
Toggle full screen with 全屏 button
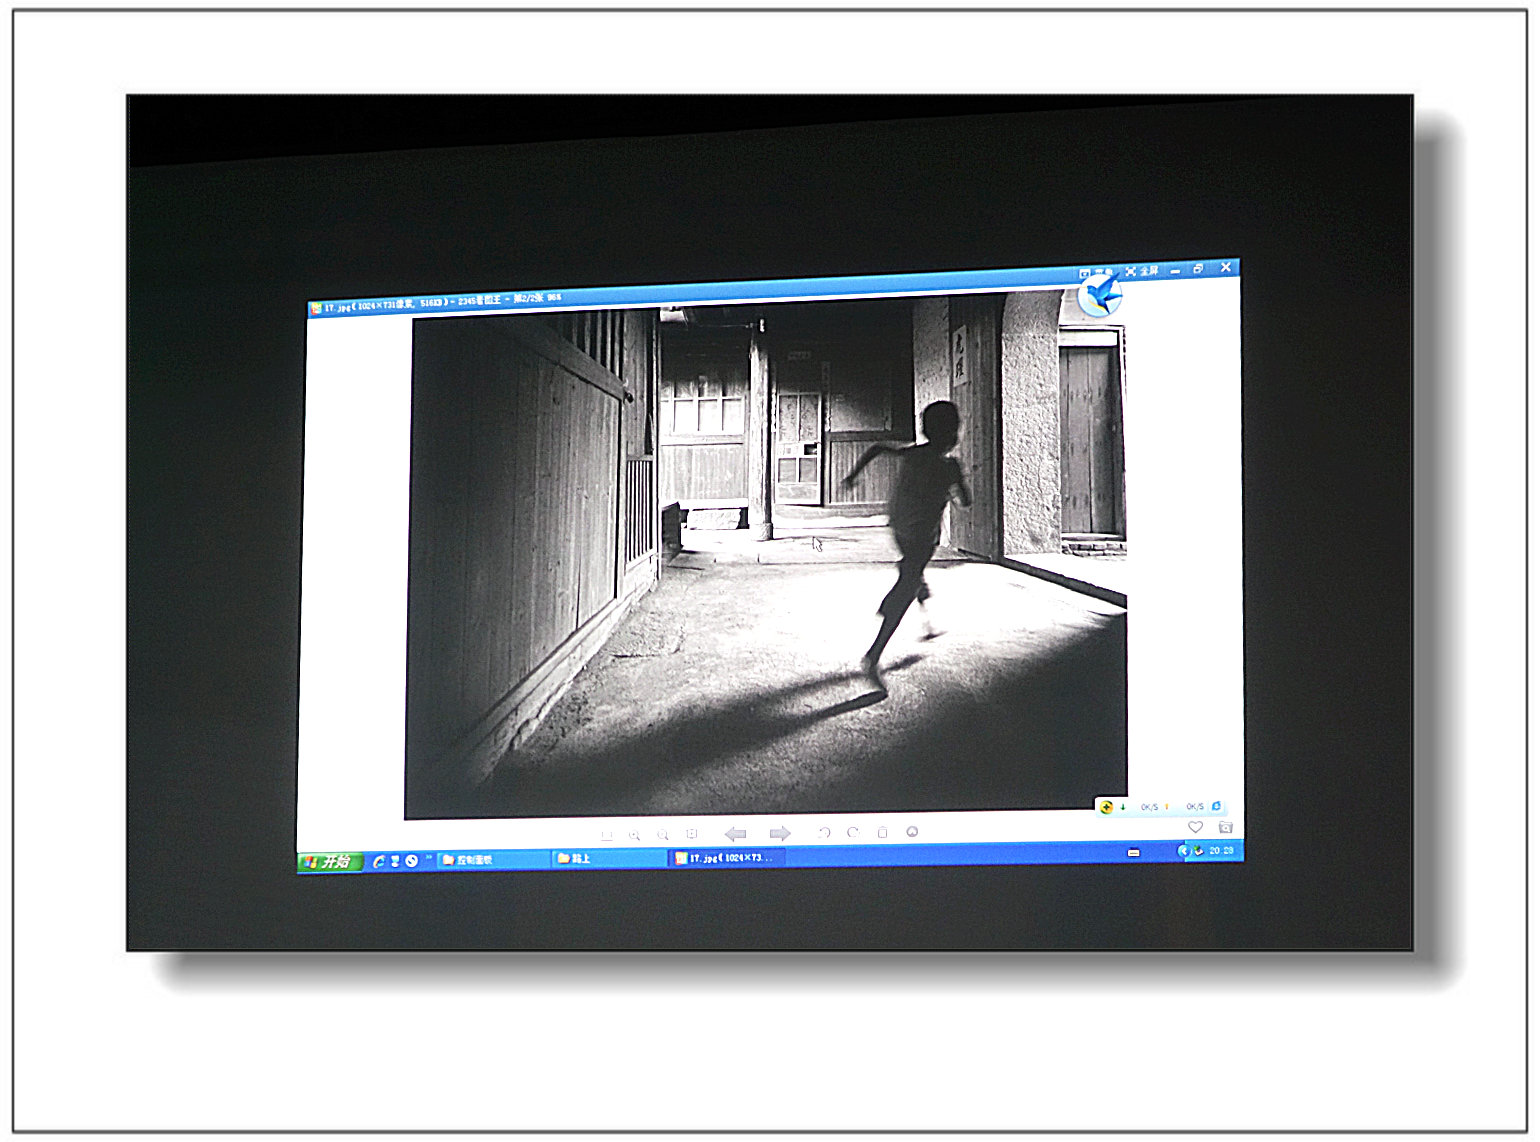coord(1142,271)
